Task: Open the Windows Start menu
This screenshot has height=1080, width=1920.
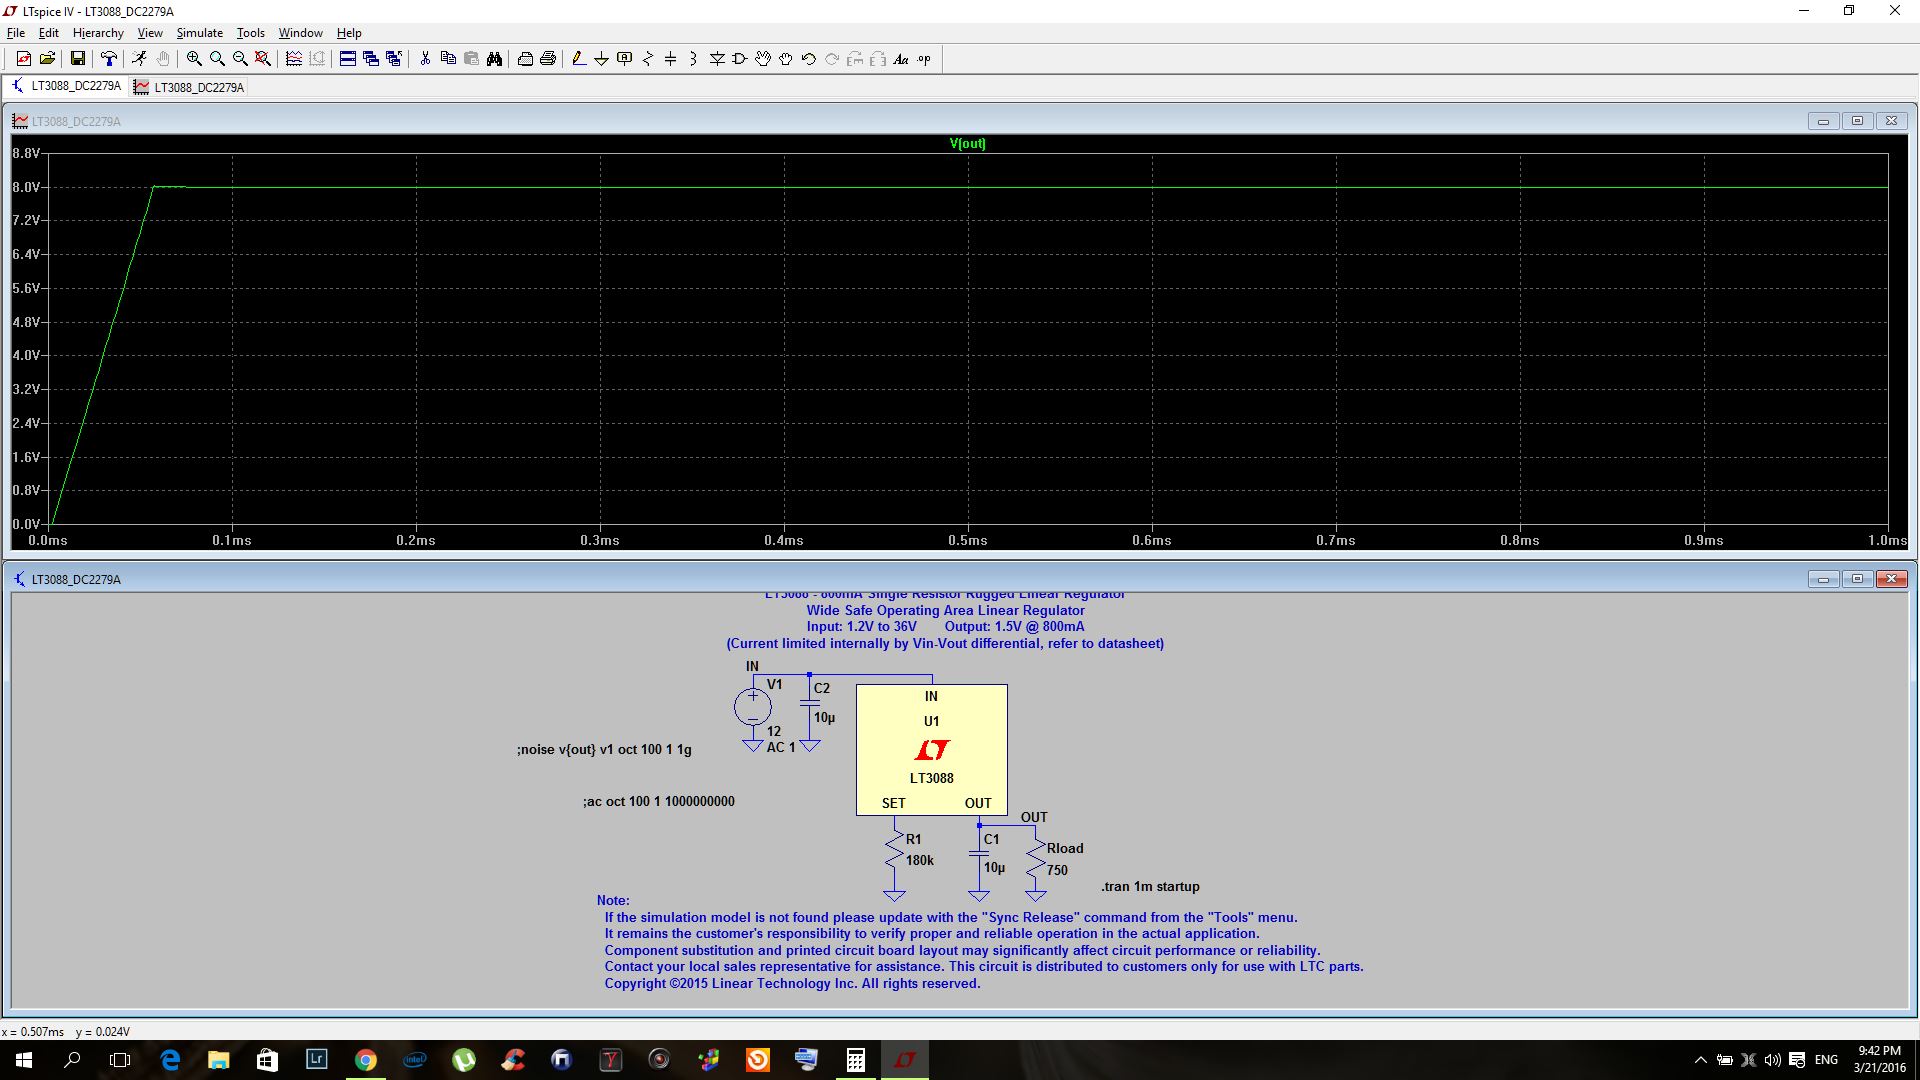Action: [24, 1060]
